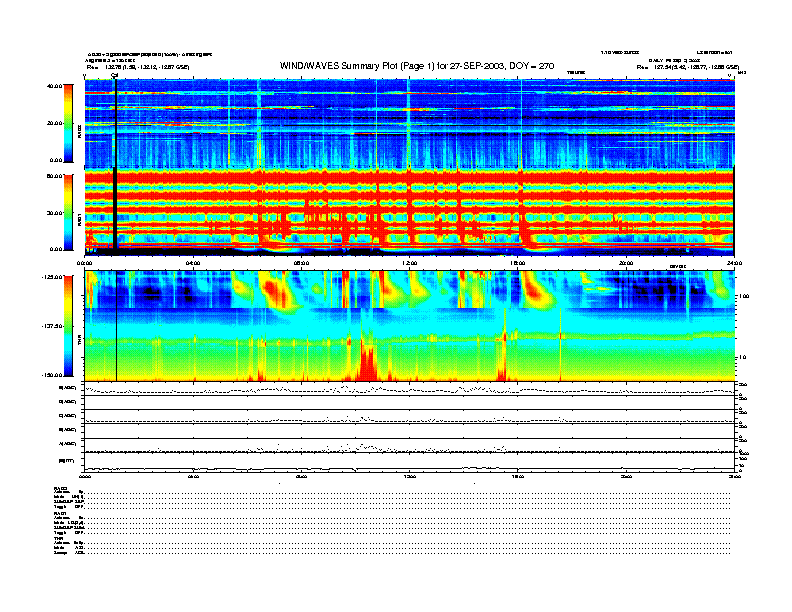Click the RAD1 panel color scale bar
792x612 pixels.
[x=68, y=212]
